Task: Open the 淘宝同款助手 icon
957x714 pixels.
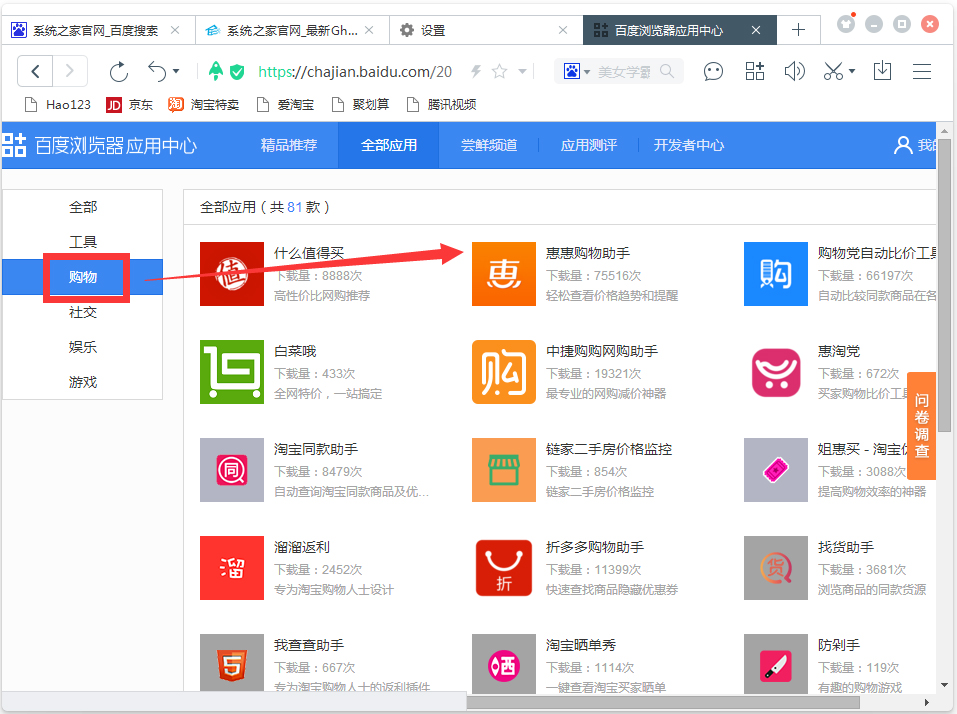Action: [232, 470]
